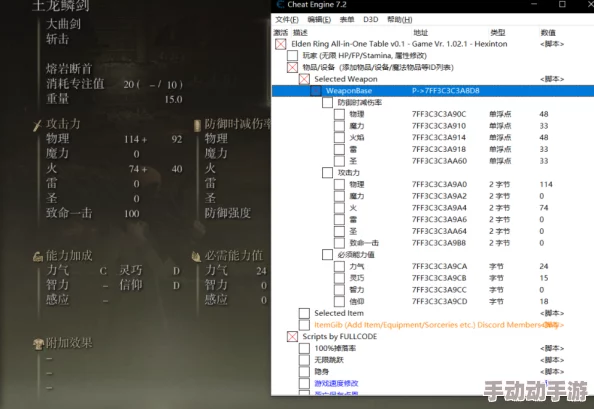Enable the 隐身 script
This screenshot has height=409, width=594.
(x=304, y=372)
